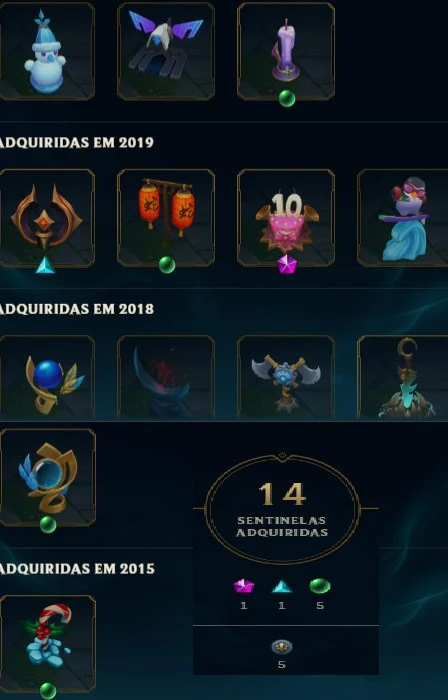Choose the penguin in blue dress ward
448x700 pixels.
[x=403, y=218]
